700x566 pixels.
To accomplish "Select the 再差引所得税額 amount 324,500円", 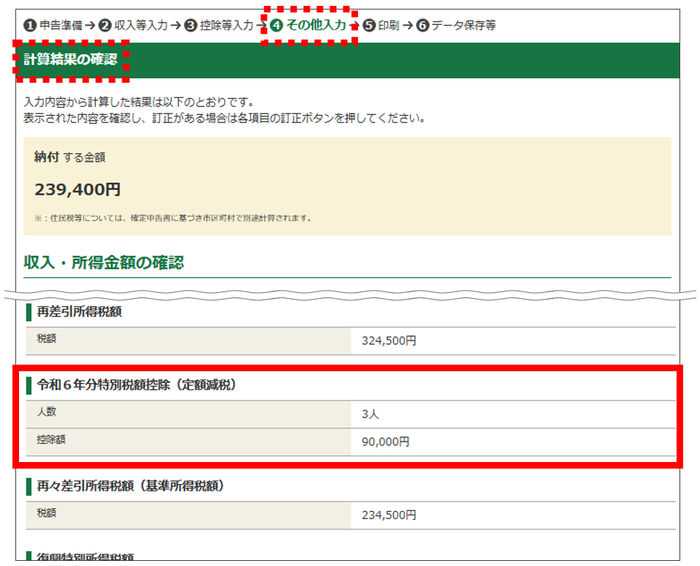I will click(389, 341).
